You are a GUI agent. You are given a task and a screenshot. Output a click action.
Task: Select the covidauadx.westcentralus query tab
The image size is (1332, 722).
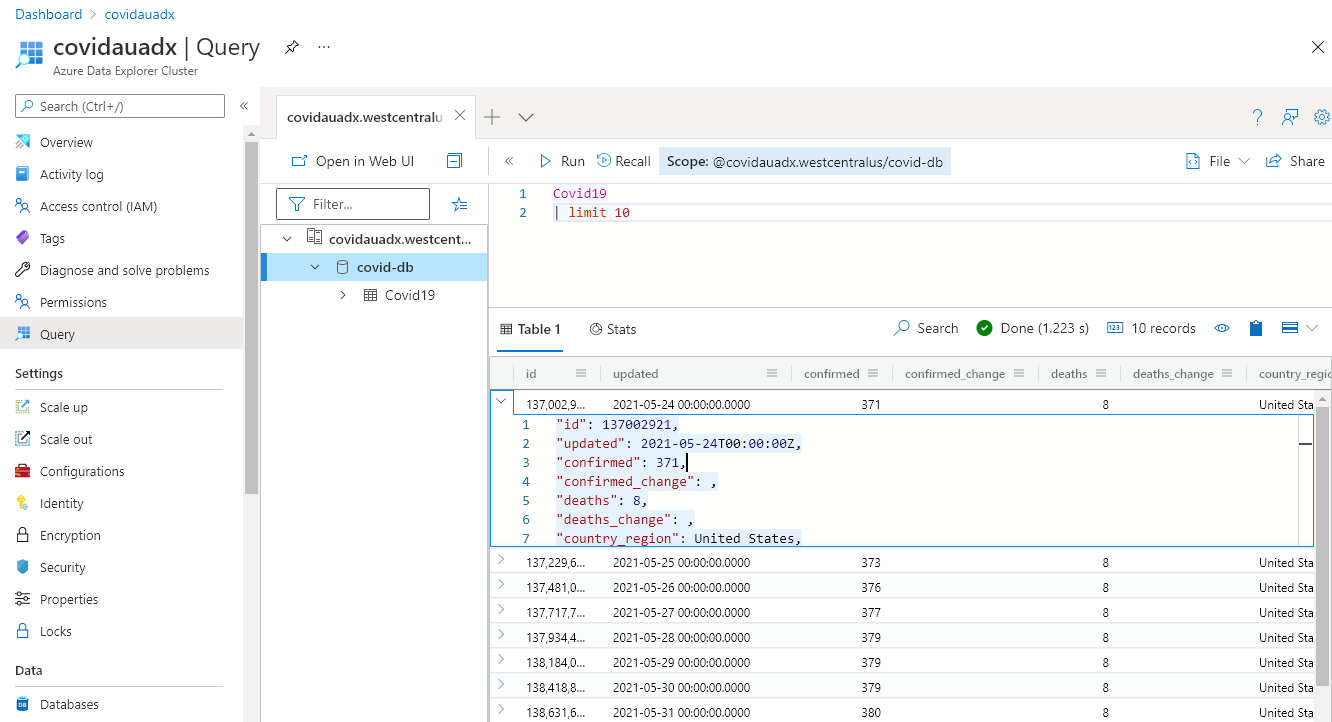(x=364, y=117)
